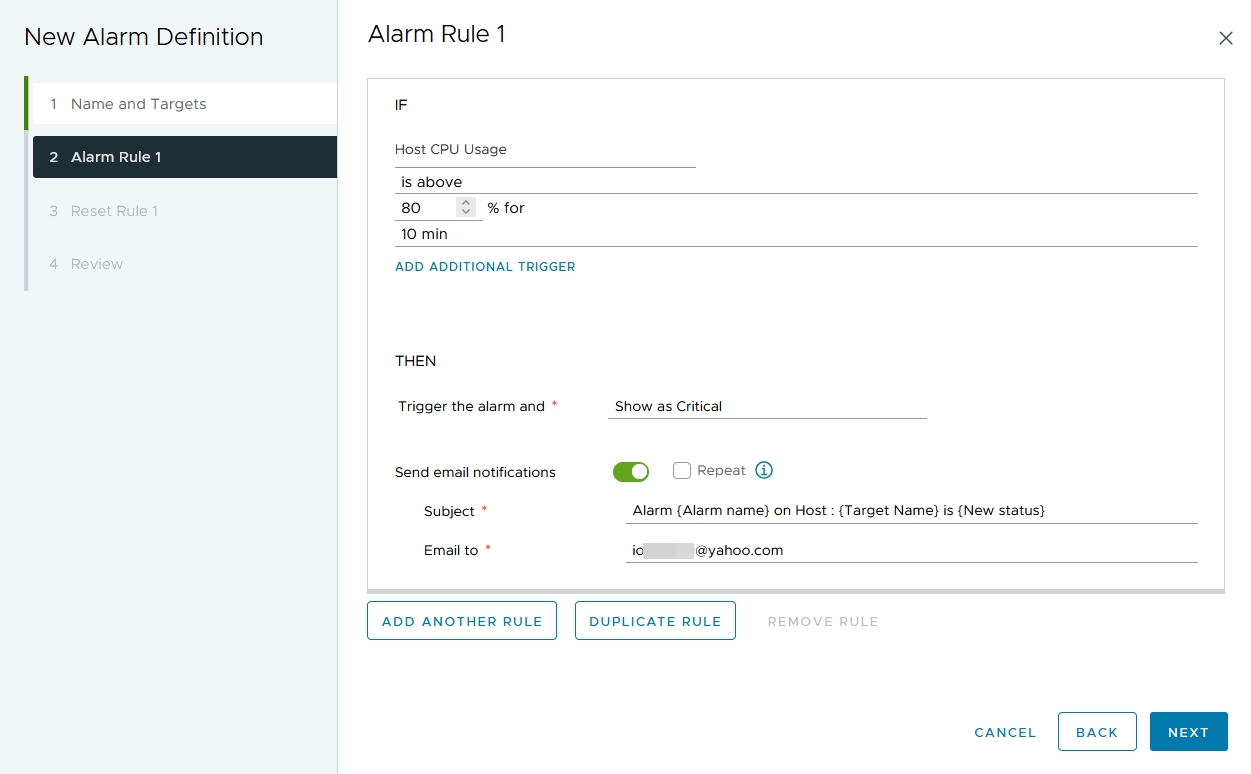
Task: Click the Repeat info icon
Action: tap(764, 470)
